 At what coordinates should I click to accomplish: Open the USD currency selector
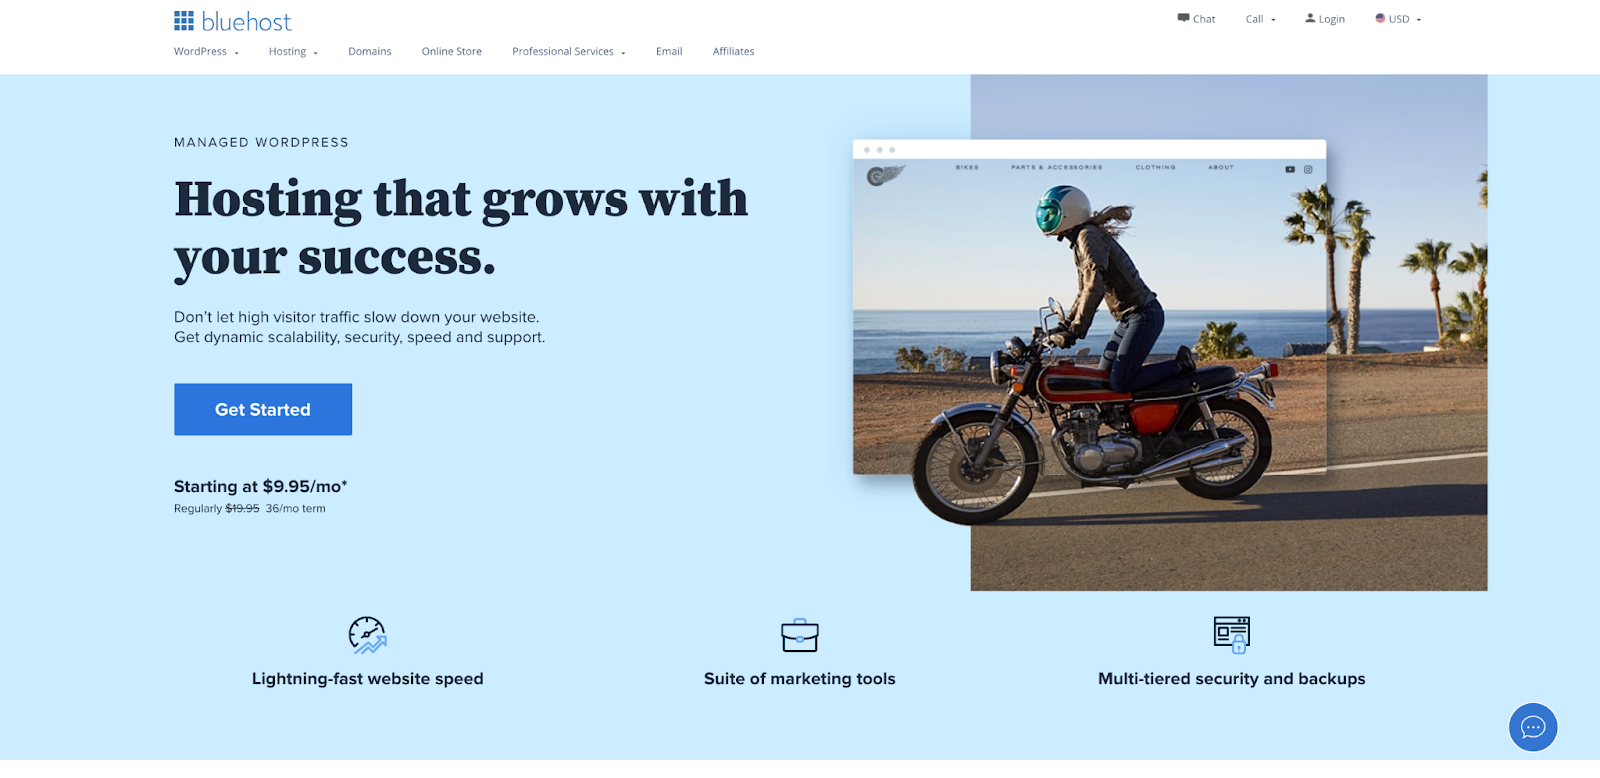point(1398,19)
